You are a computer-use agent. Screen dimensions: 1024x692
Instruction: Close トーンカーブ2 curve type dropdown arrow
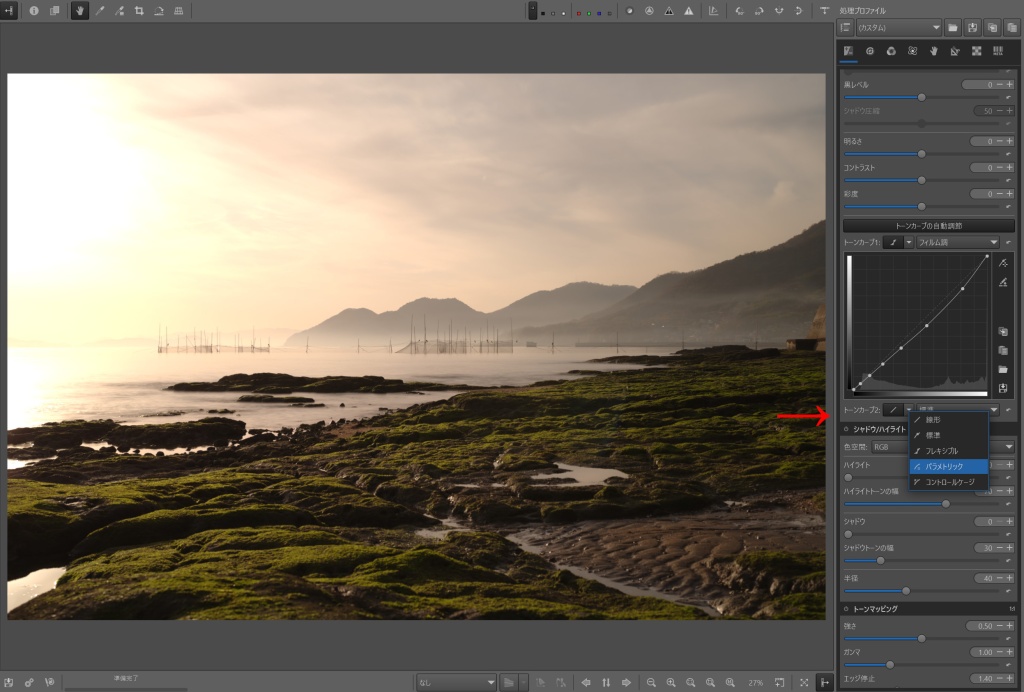pos(908,410)
